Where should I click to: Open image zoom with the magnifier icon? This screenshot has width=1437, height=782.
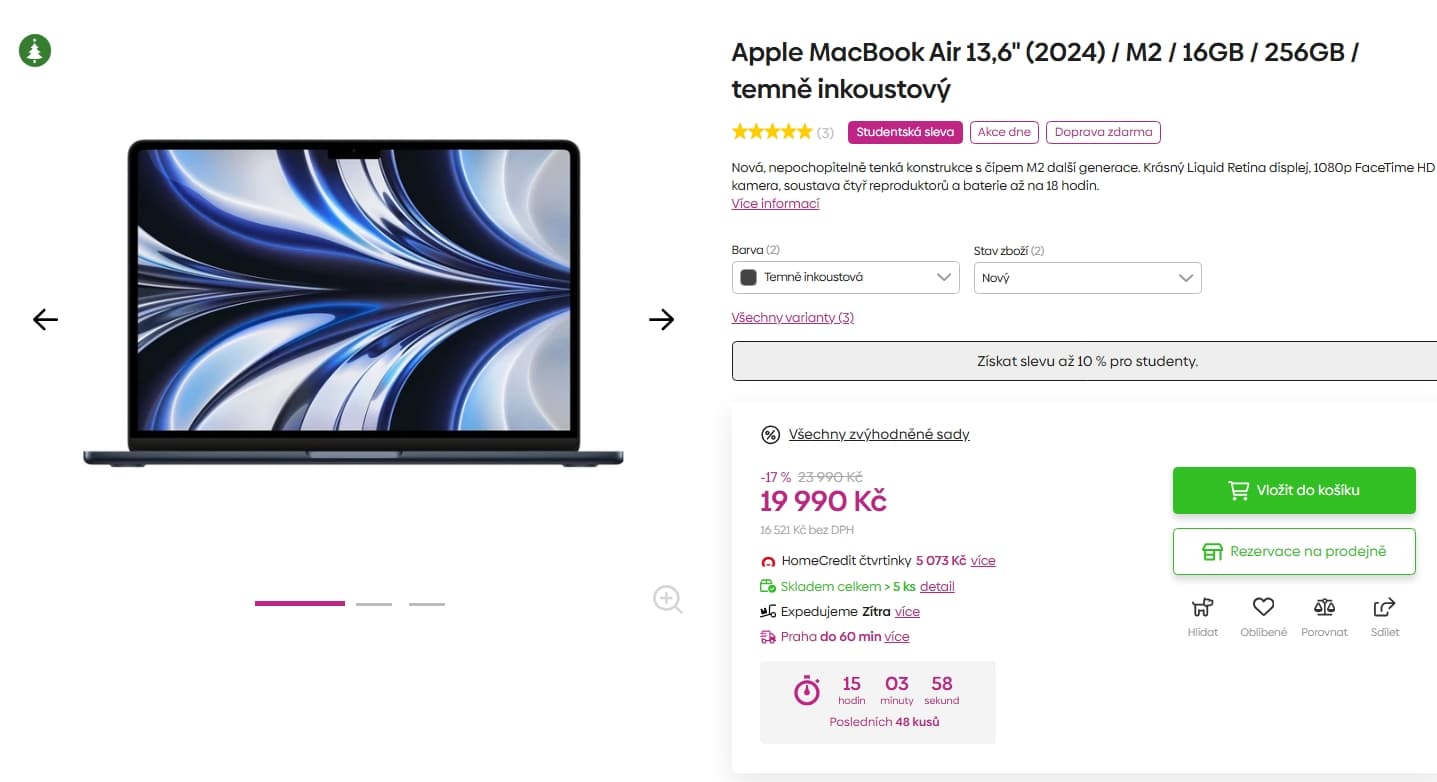(667, 599)
